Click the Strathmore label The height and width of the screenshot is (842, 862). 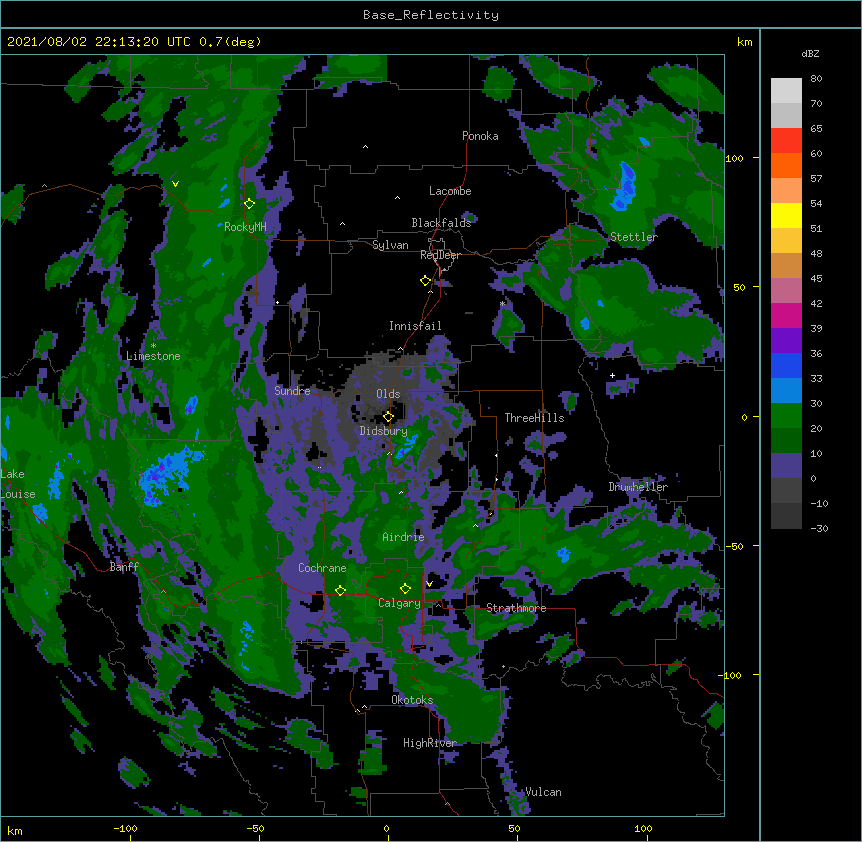[516, 608]
